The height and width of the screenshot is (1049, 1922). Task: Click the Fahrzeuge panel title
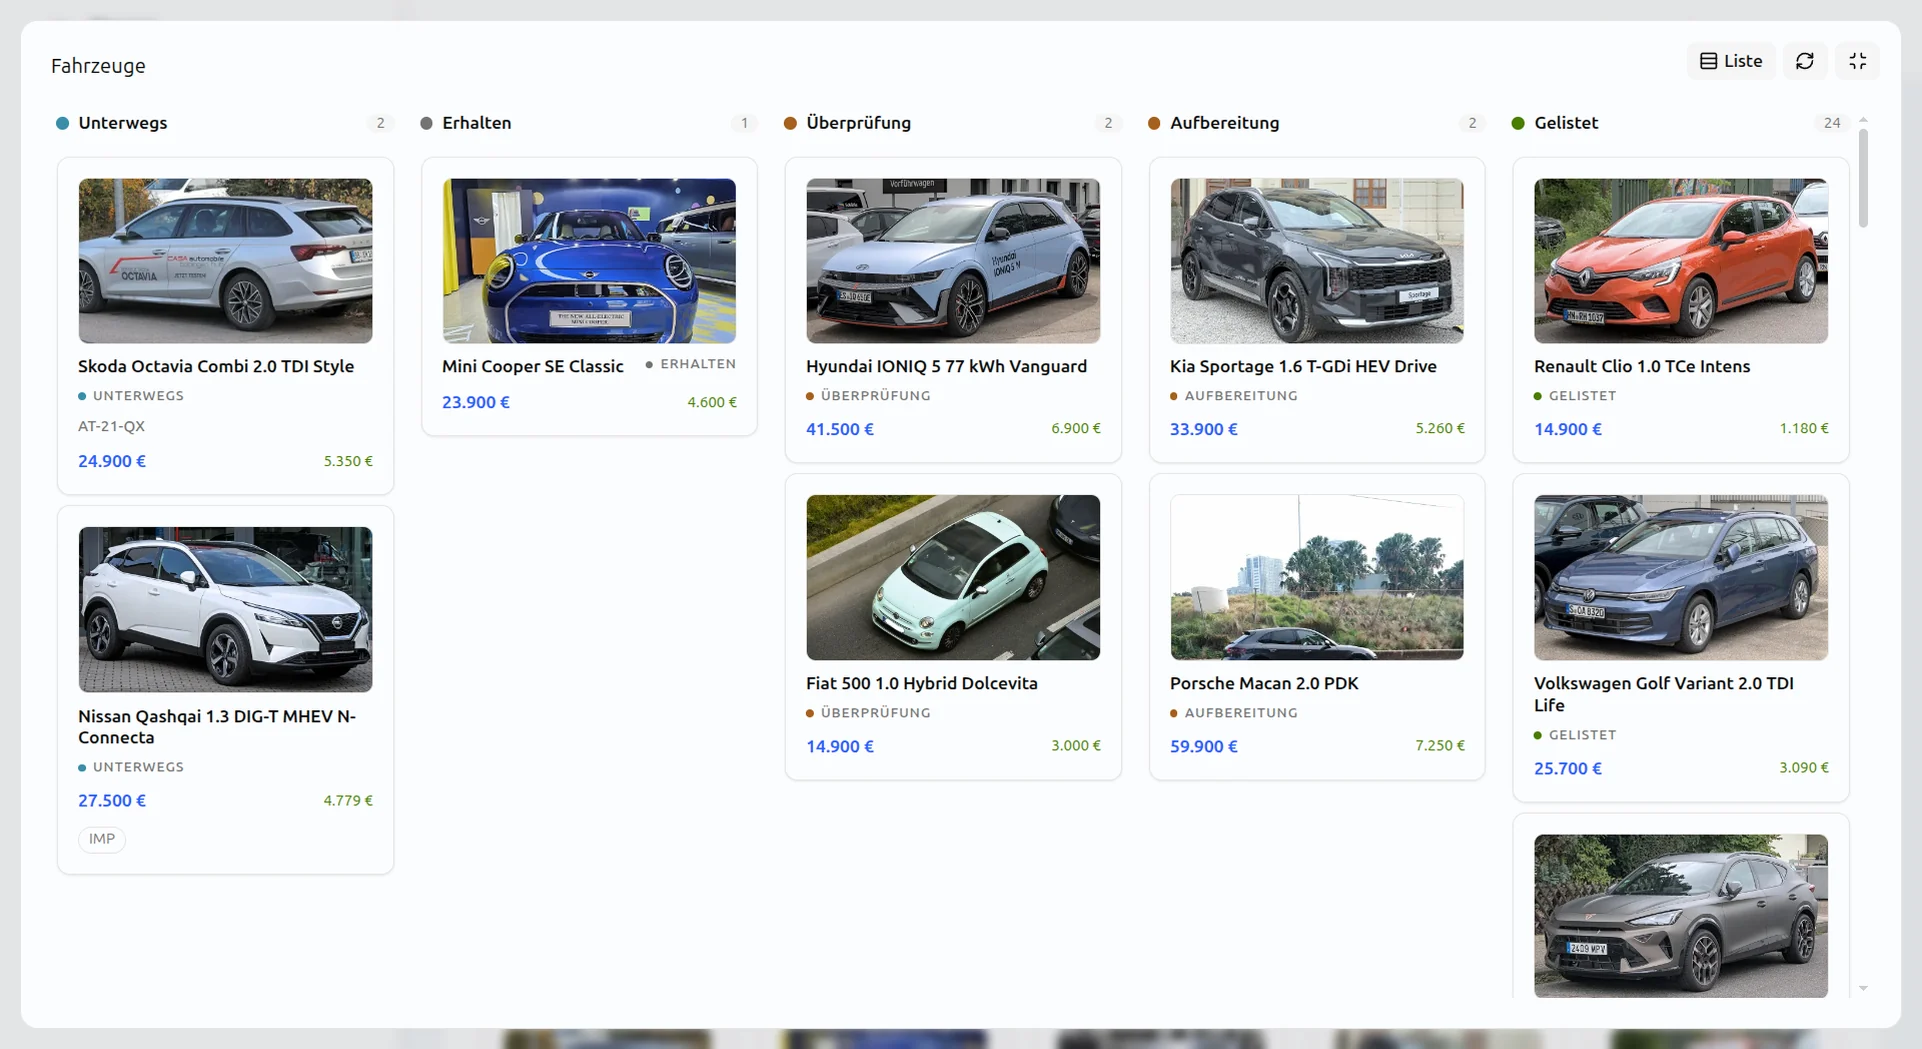(x=98, y=66)
